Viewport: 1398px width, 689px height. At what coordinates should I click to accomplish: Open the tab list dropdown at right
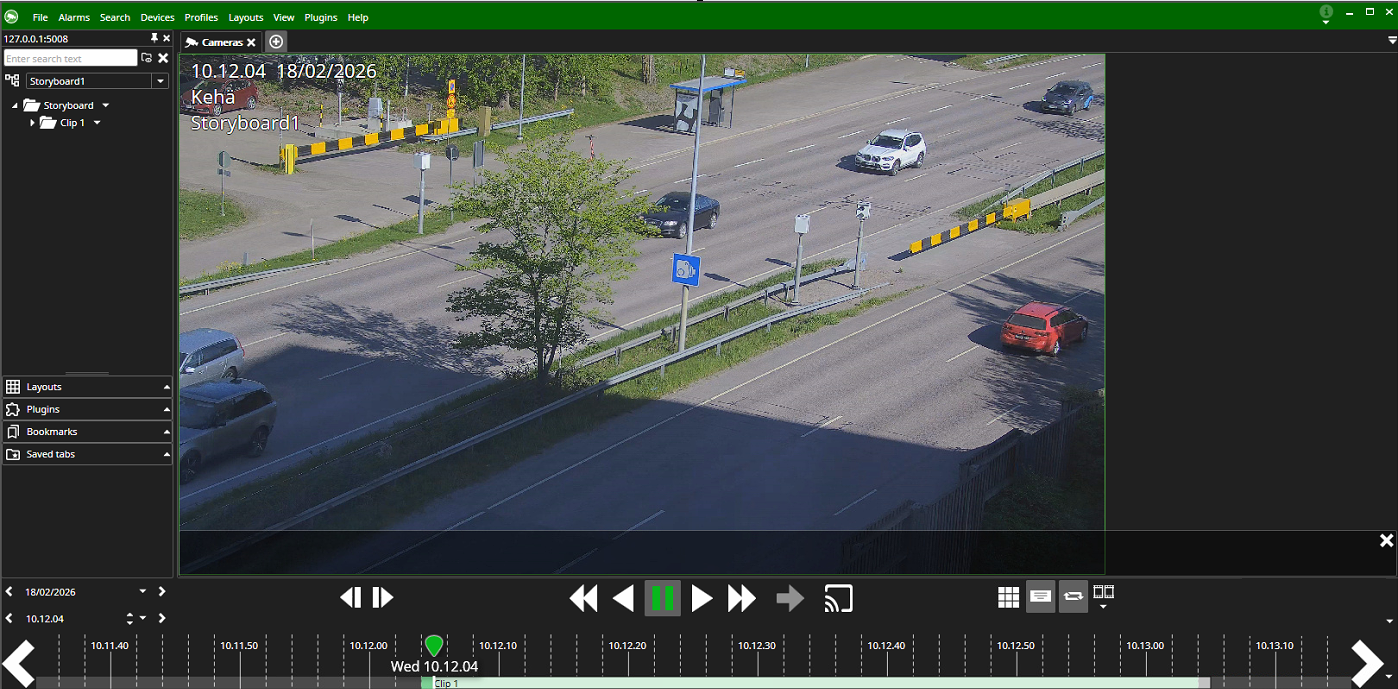(x=1392, y=40)
